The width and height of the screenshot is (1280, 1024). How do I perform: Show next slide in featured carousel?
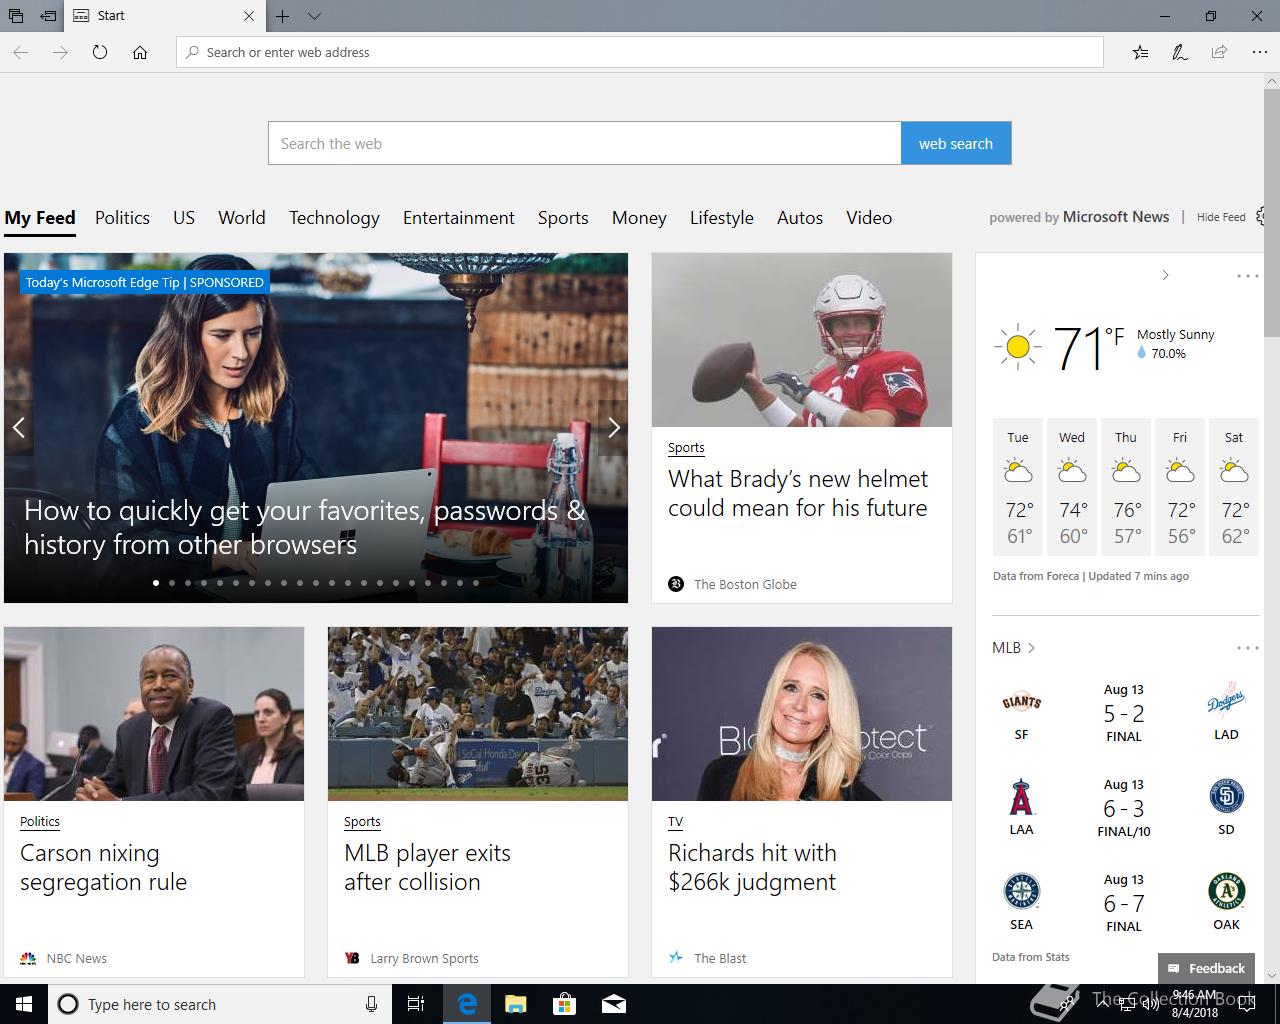pyautogui.click(x=614, y=428)
